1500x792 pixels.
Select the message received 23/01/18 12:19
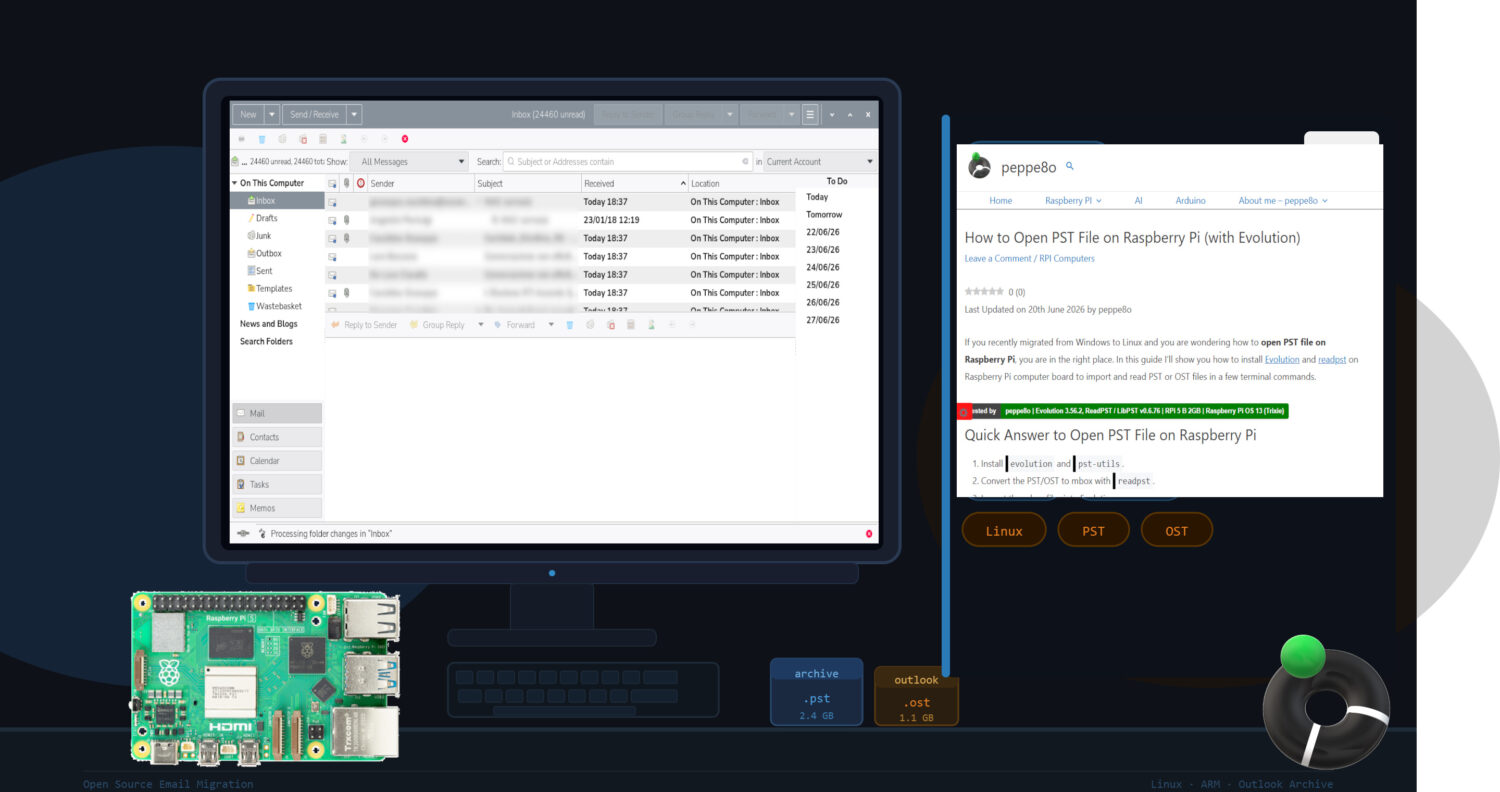[x=560, y=220]
